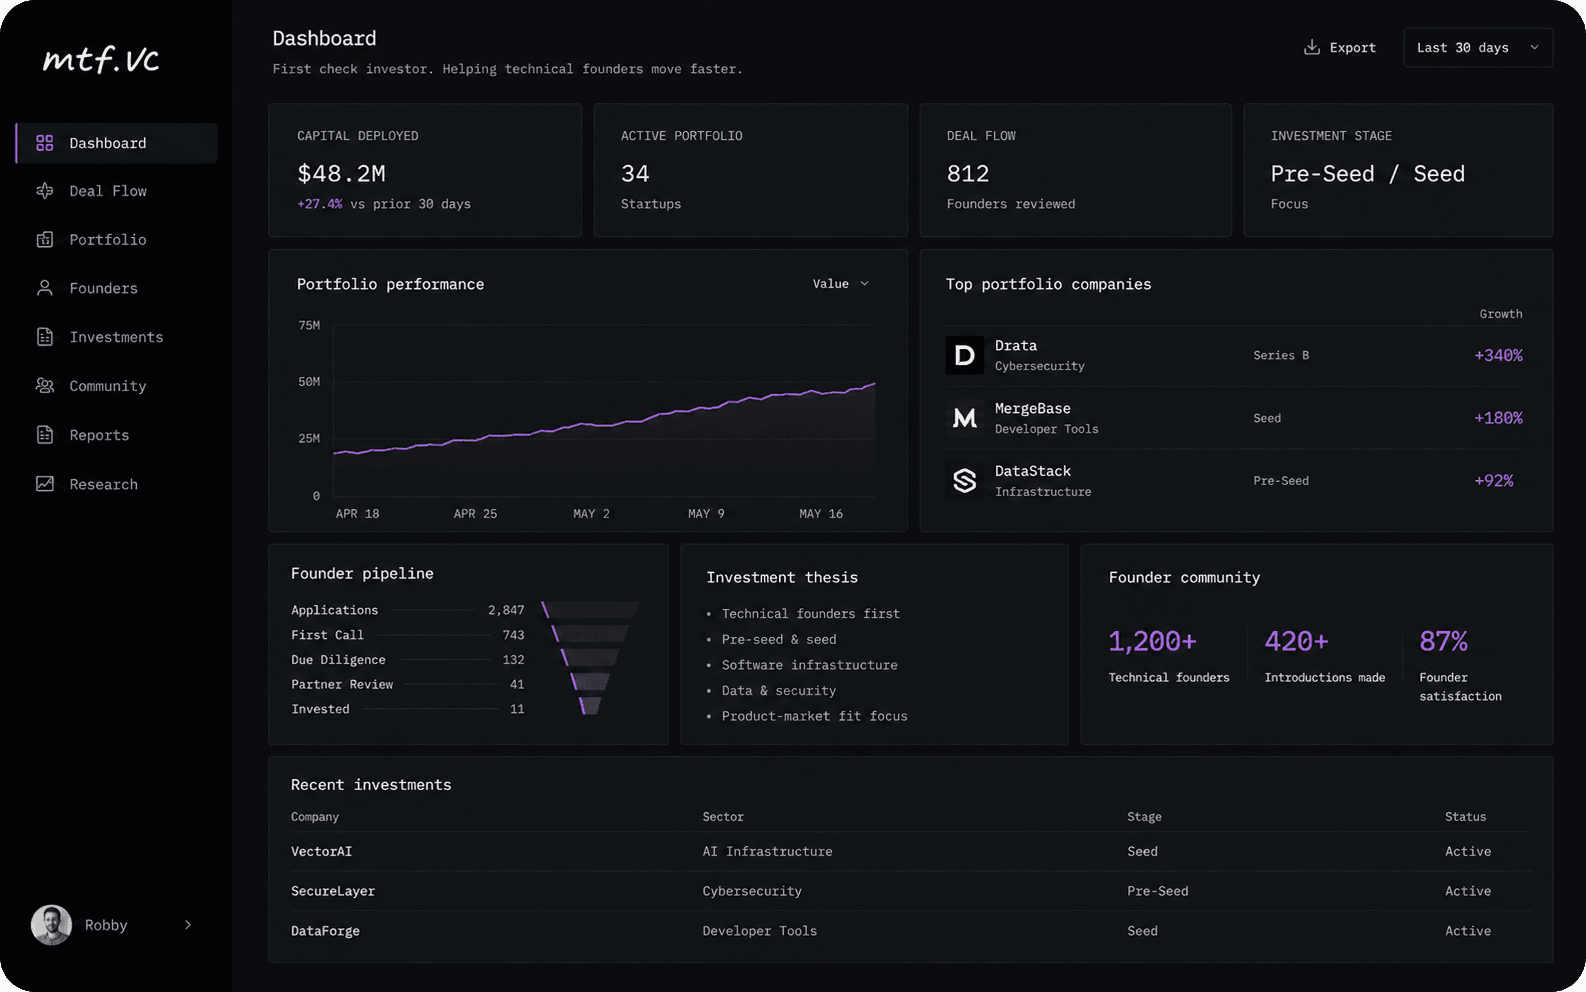Click the 87% founder satisfaction stat
This screenshot has width=1586, height=992.
(1443, 641)
